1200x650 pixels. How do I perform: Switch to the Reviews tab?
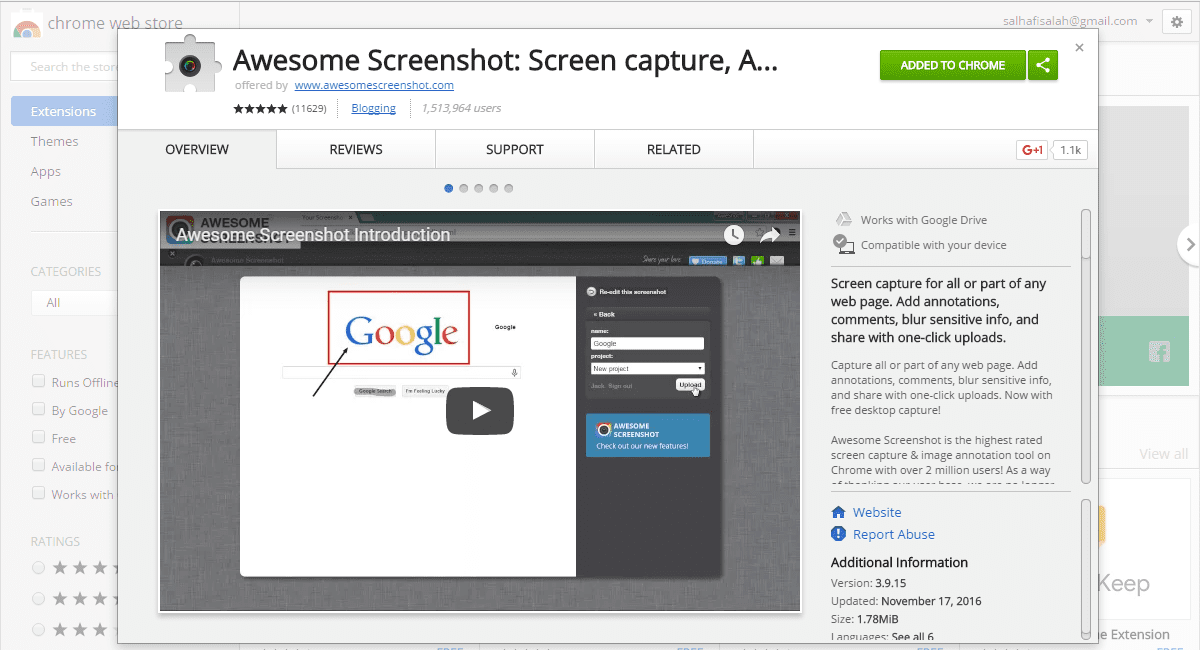[356, 149]
